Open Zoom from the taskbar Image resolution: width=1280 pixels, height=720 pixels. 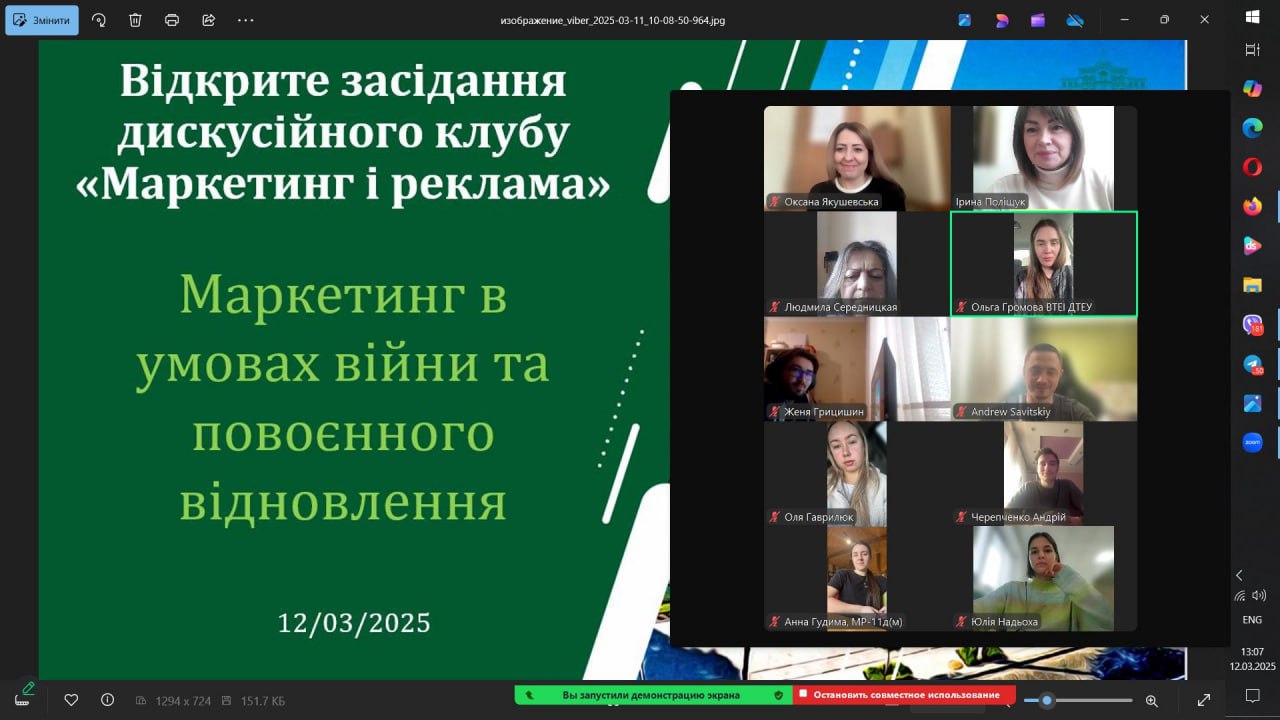click(x=1252, y=442)
